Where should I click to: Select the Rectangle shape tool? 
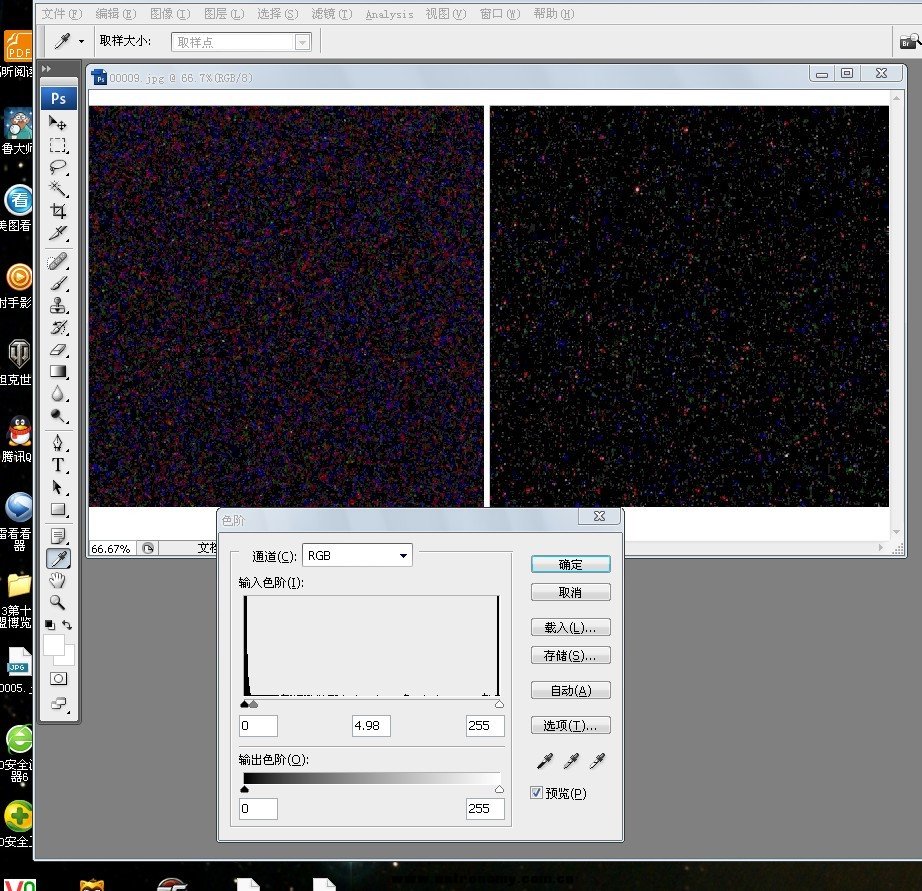click(x=58, y=509)
